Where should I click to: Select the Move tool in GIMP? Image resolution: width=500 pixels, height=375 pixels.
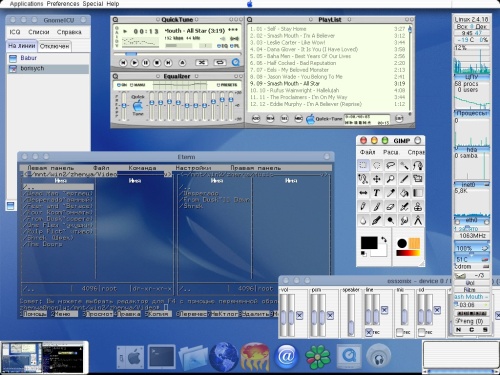377,179
